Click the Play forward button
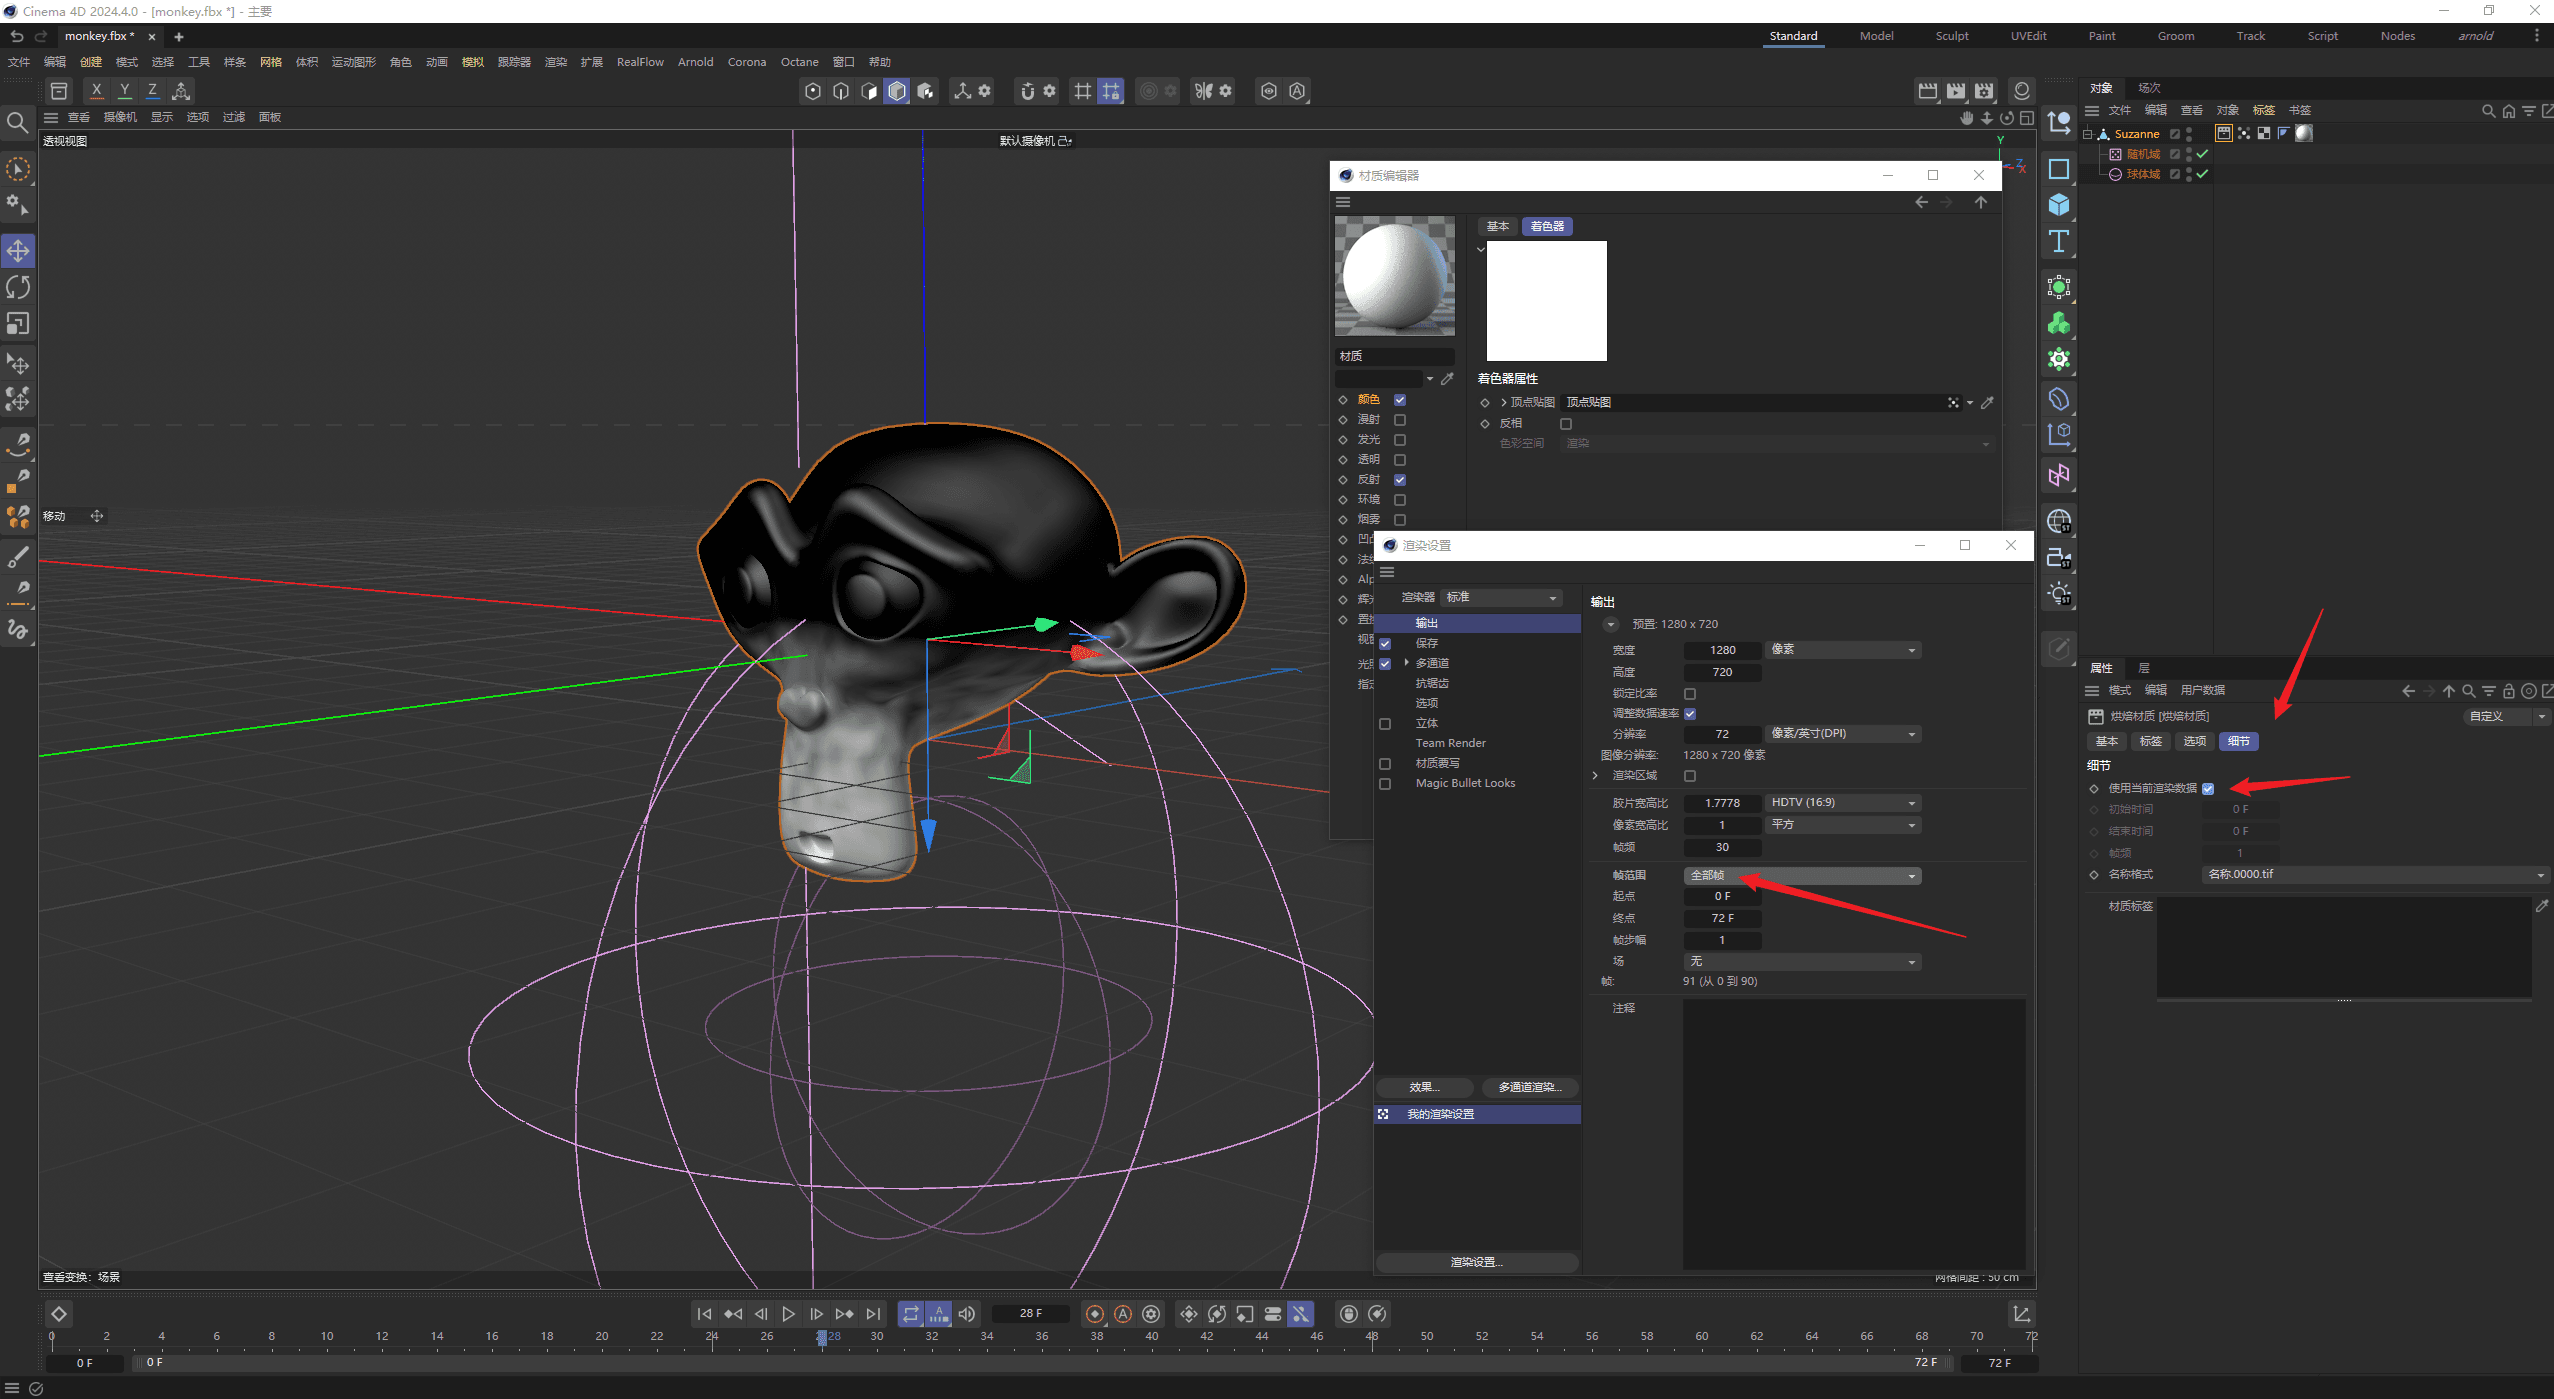2554x1399 pixels. 788,1314
